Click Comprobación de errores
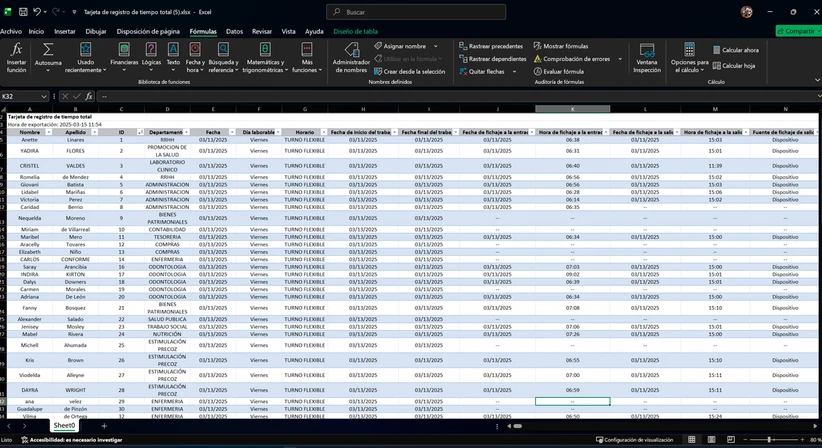This screenshot has height=448, width=822. [x=572, y=59]
